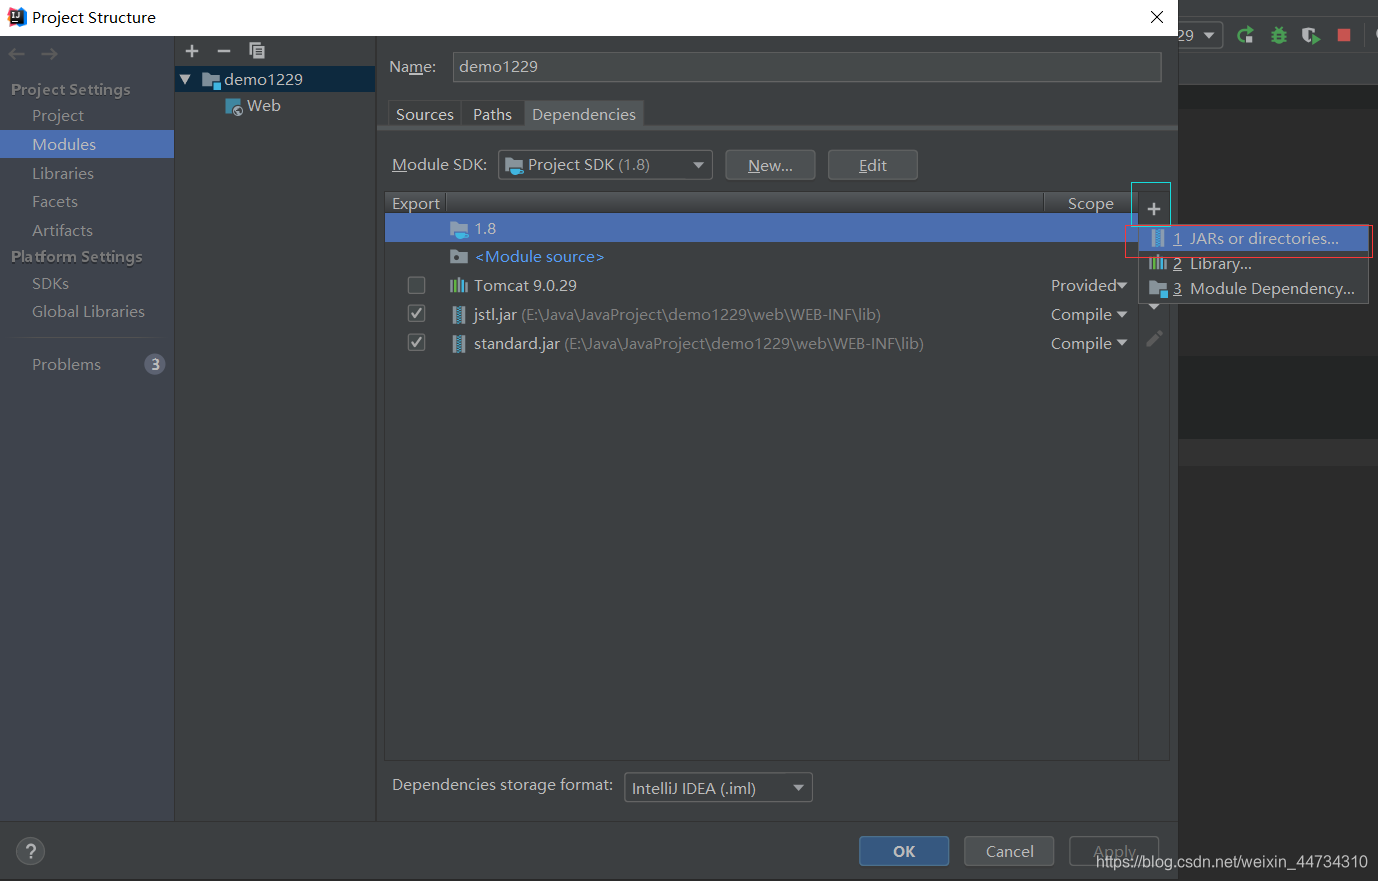This screenshot has height=881, width=1378.
Task: Select the 1.8 SDK dependency row
Action: (x=761, y=228)
